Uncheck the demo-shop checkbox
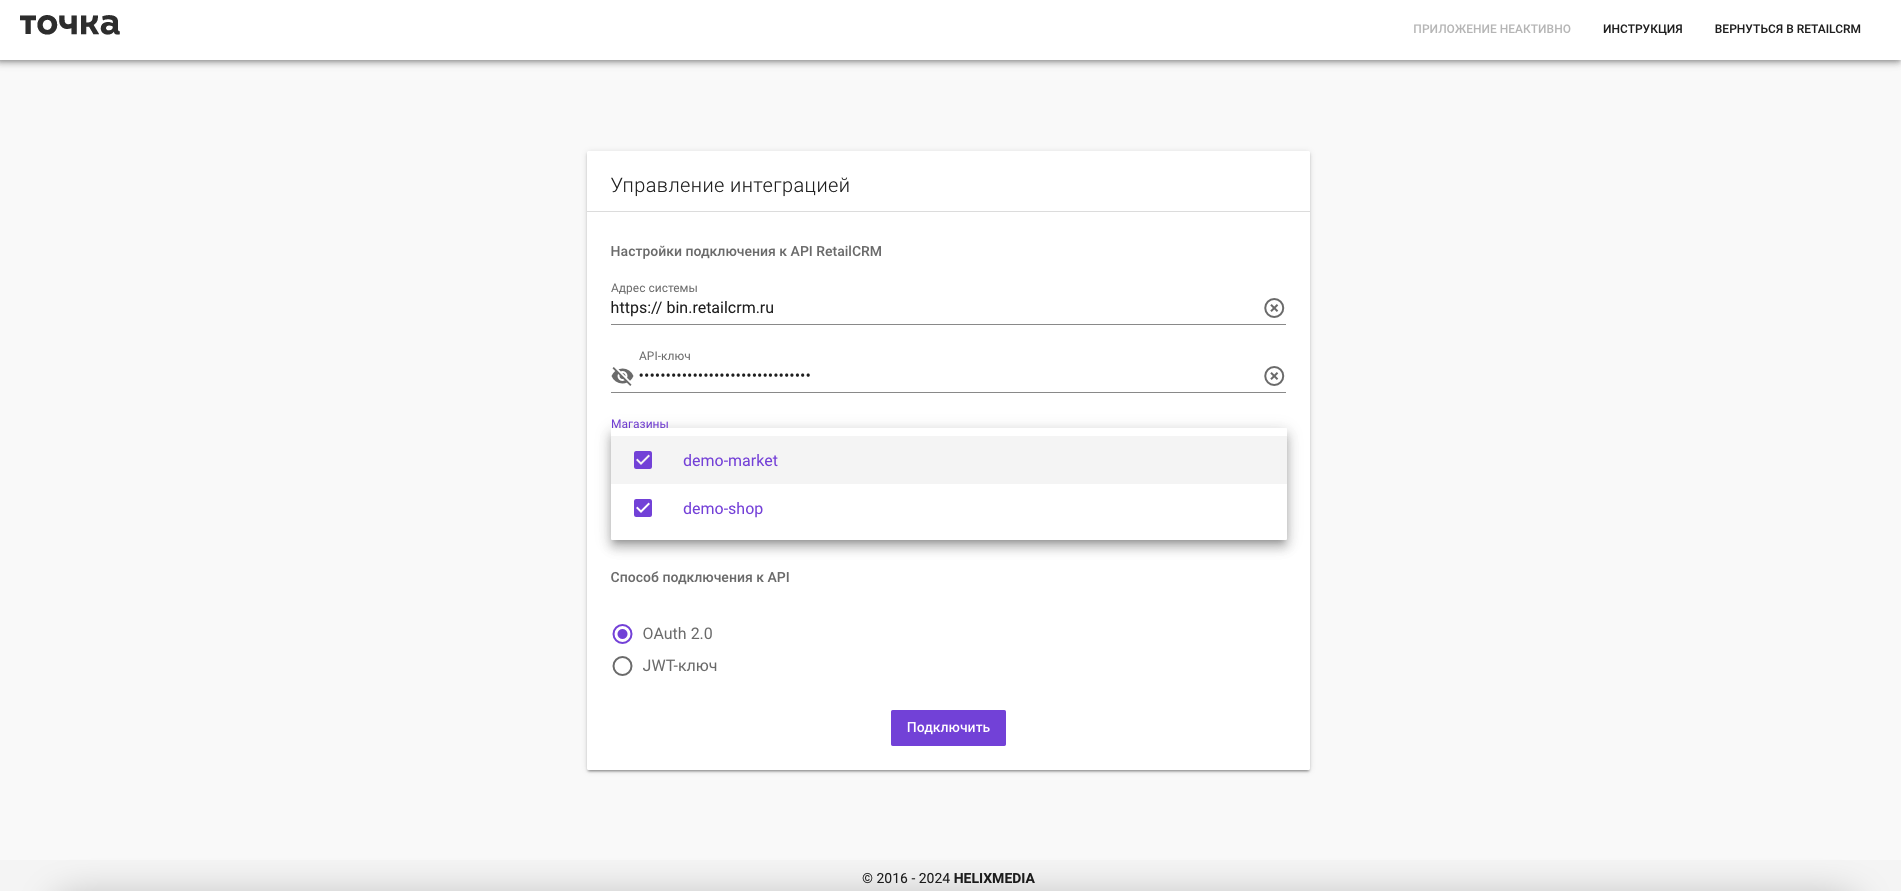1901x891 pixels. click(643, 508)
